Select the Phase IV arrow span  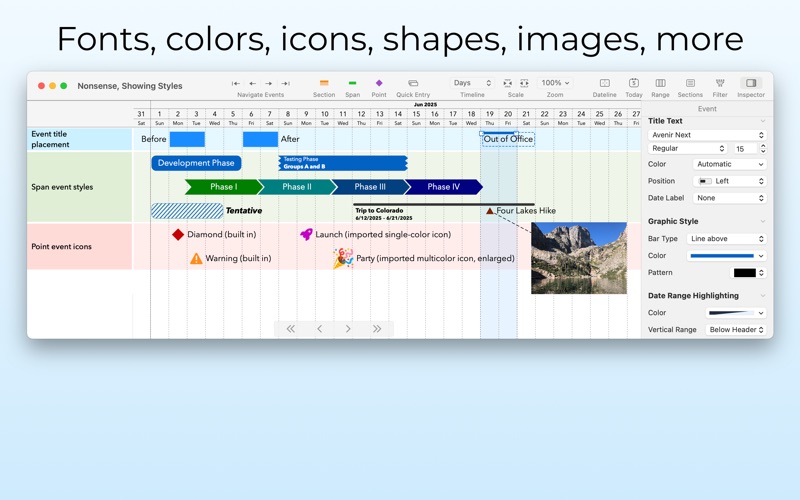tap(443, 187)
